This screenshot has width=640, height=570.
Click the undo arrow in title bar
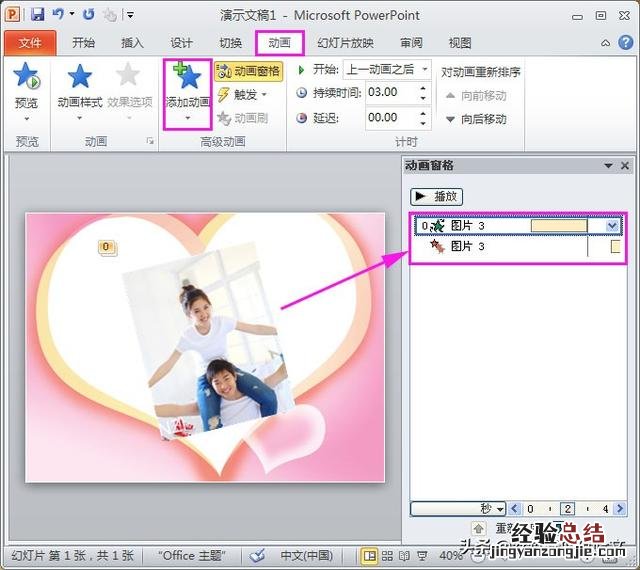click(58, 15)
